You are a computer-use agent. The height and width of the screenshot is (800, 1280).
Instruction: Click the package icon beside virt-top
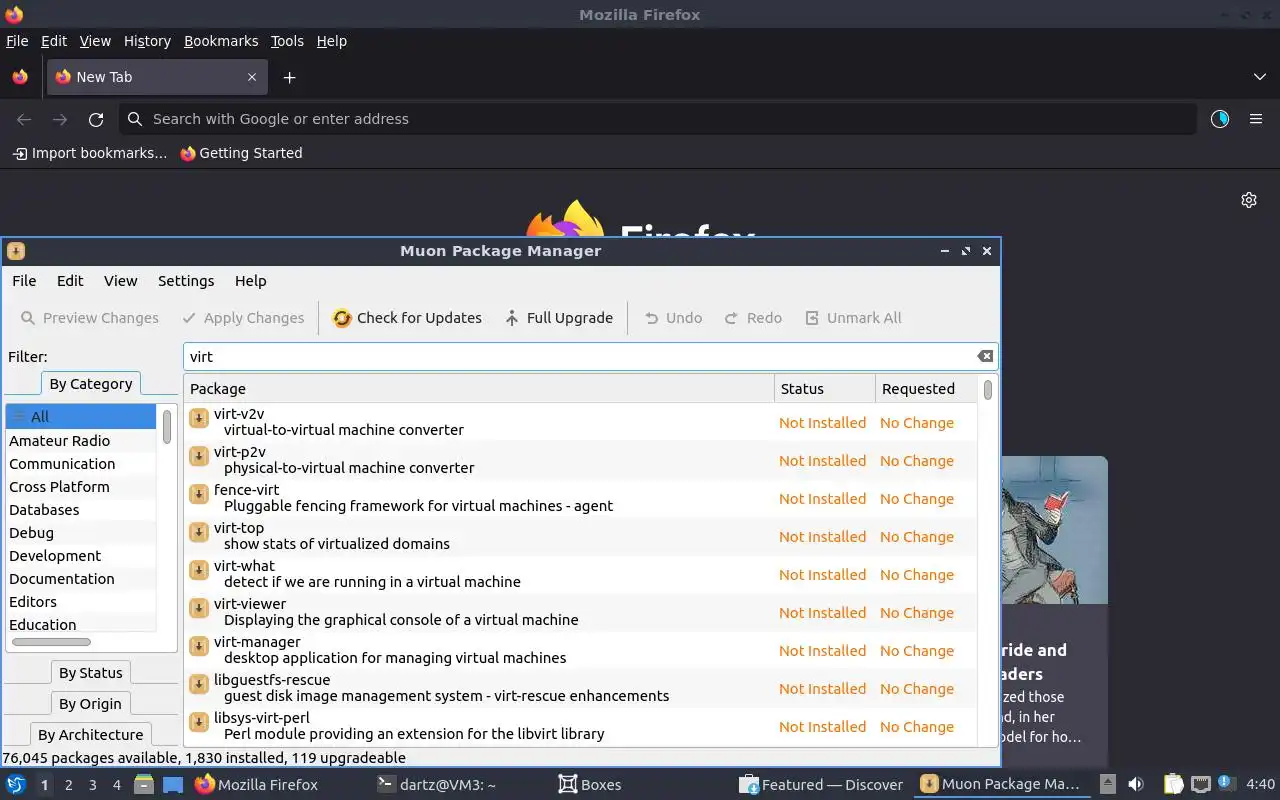[x=199, y=532]
